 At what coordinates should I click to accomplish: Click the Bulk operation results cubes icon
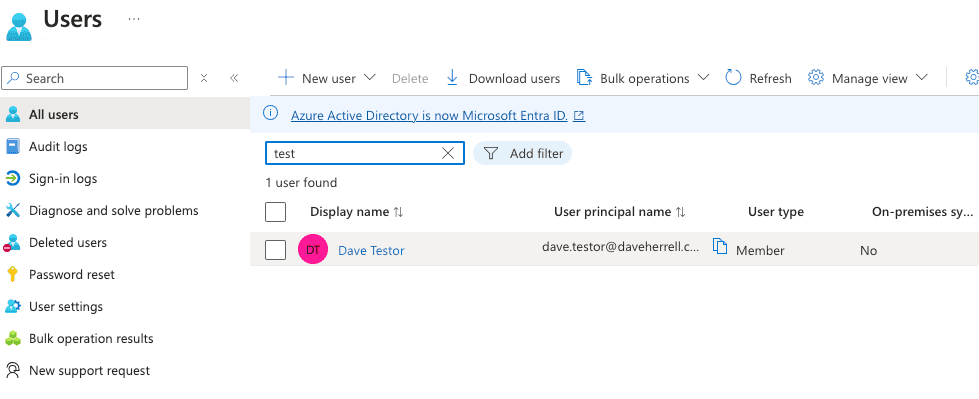(x=12, y=338)
